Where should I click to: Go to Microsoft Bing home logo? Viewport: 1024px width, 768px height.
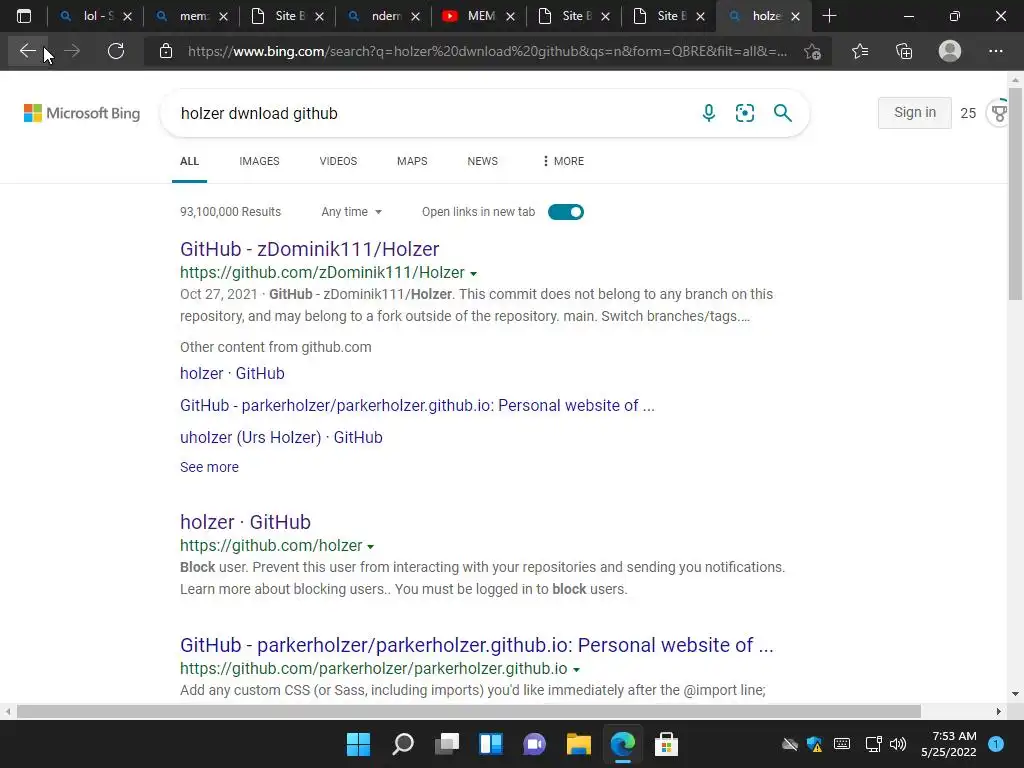point(82,113)
